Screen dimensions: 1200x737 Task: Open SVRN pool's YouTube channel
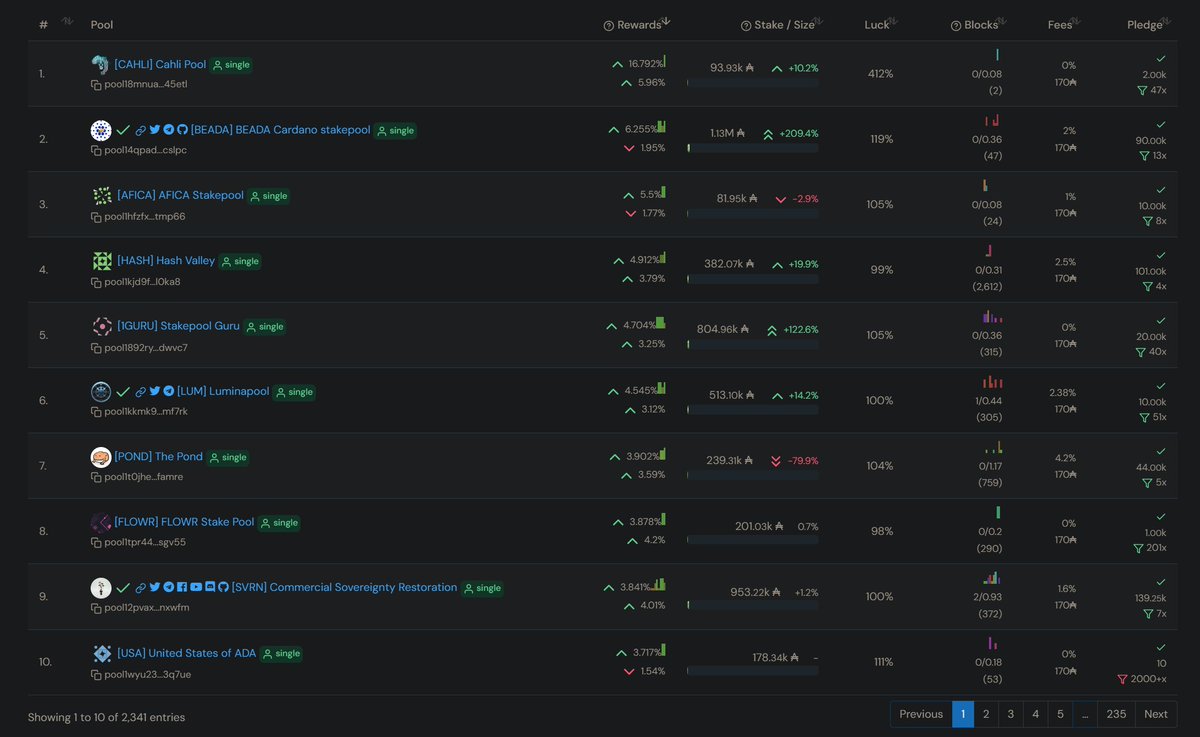click(195, 587)
